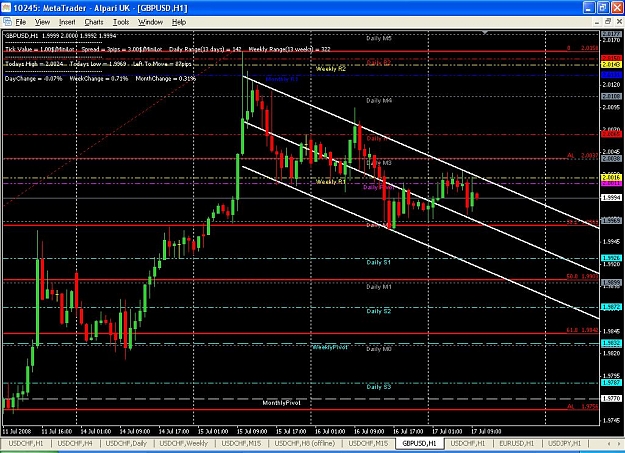The height and width of the screenshot is (453, 625).
Task: Click the "Weekly R2" level label
Action: click(x=331, y=69)
